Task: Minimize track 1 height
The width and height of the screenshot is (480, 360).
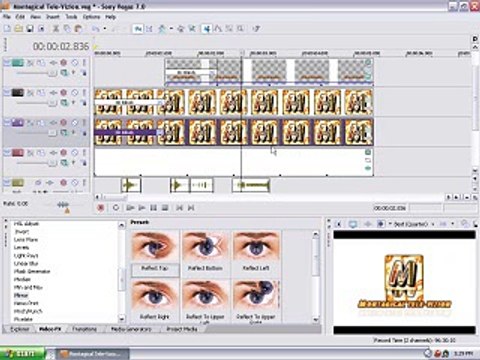Action: tap(7, 62)
